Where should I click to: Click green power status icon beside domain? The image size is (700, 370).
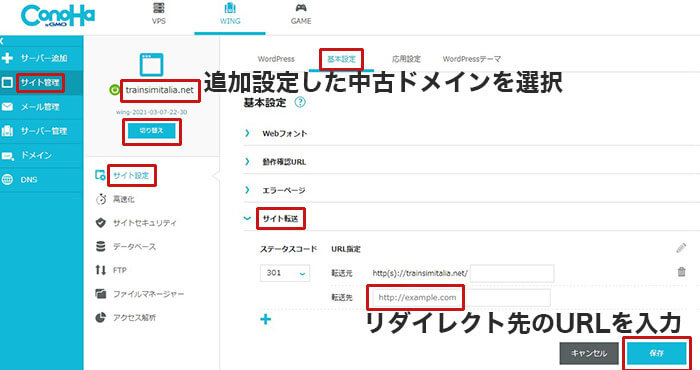pyautogui.click(x=114, y=90)
